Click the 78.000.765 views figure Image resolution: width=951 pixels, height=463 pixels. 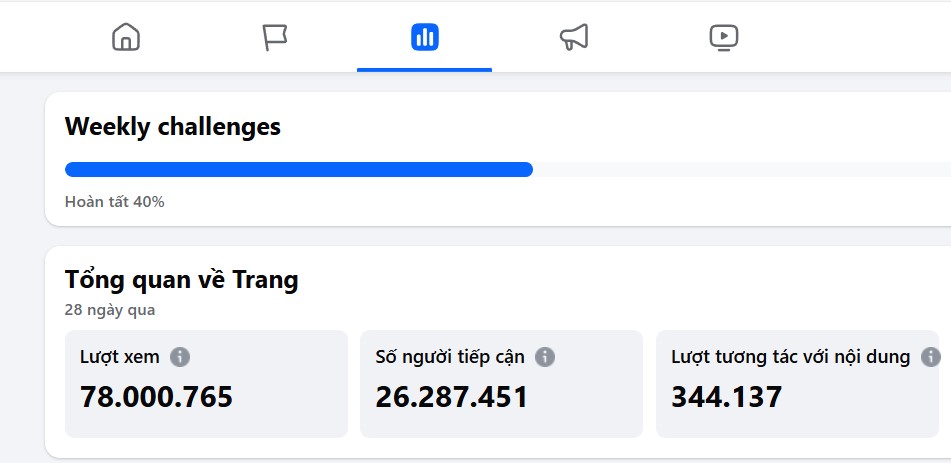(156, 397)
